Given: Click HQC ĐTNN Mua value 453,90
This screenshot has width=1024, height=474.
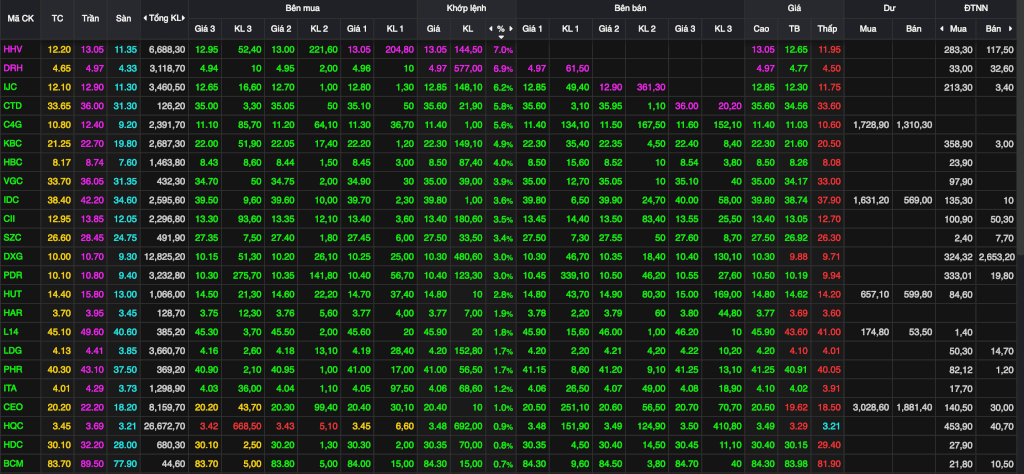Looking at the screenshot, I should (958, 425).
